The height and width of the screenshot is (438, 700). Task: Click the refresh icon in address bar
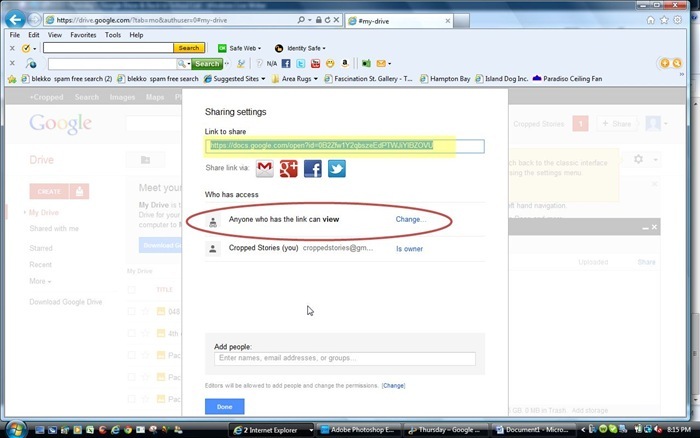tap(327, 20)
